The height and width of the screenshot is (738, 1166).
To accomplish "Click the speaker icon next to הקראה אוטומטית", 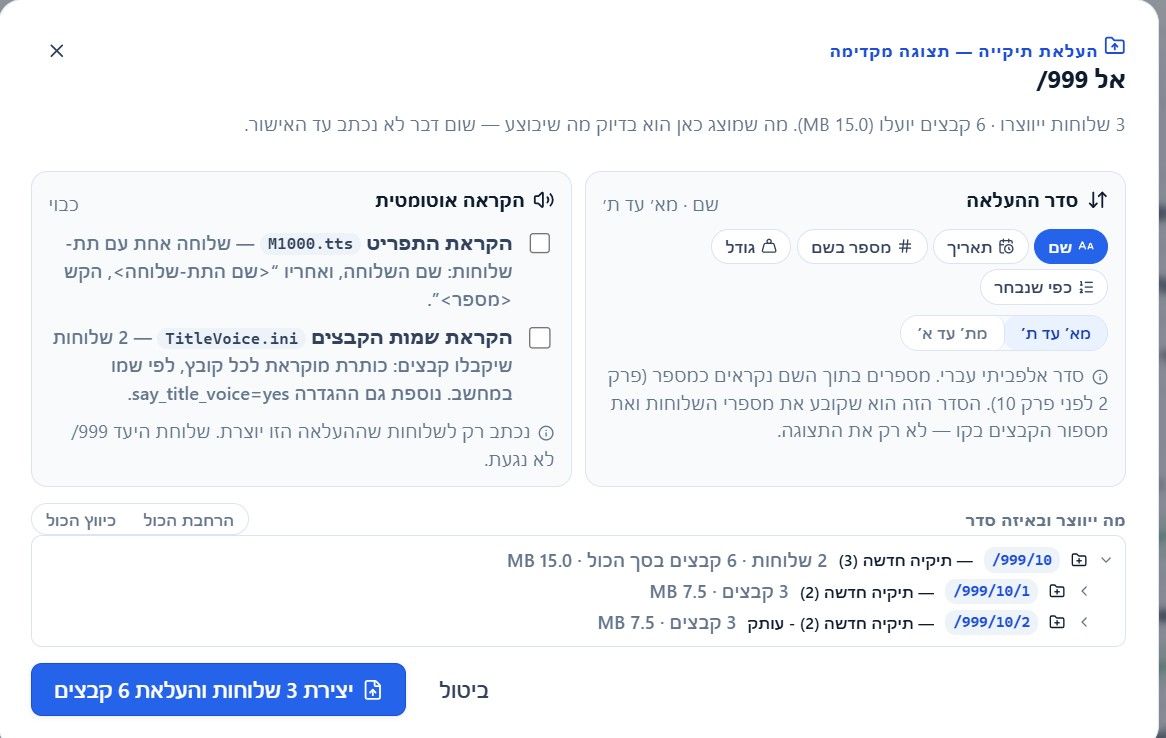I will tap(544, 200).
